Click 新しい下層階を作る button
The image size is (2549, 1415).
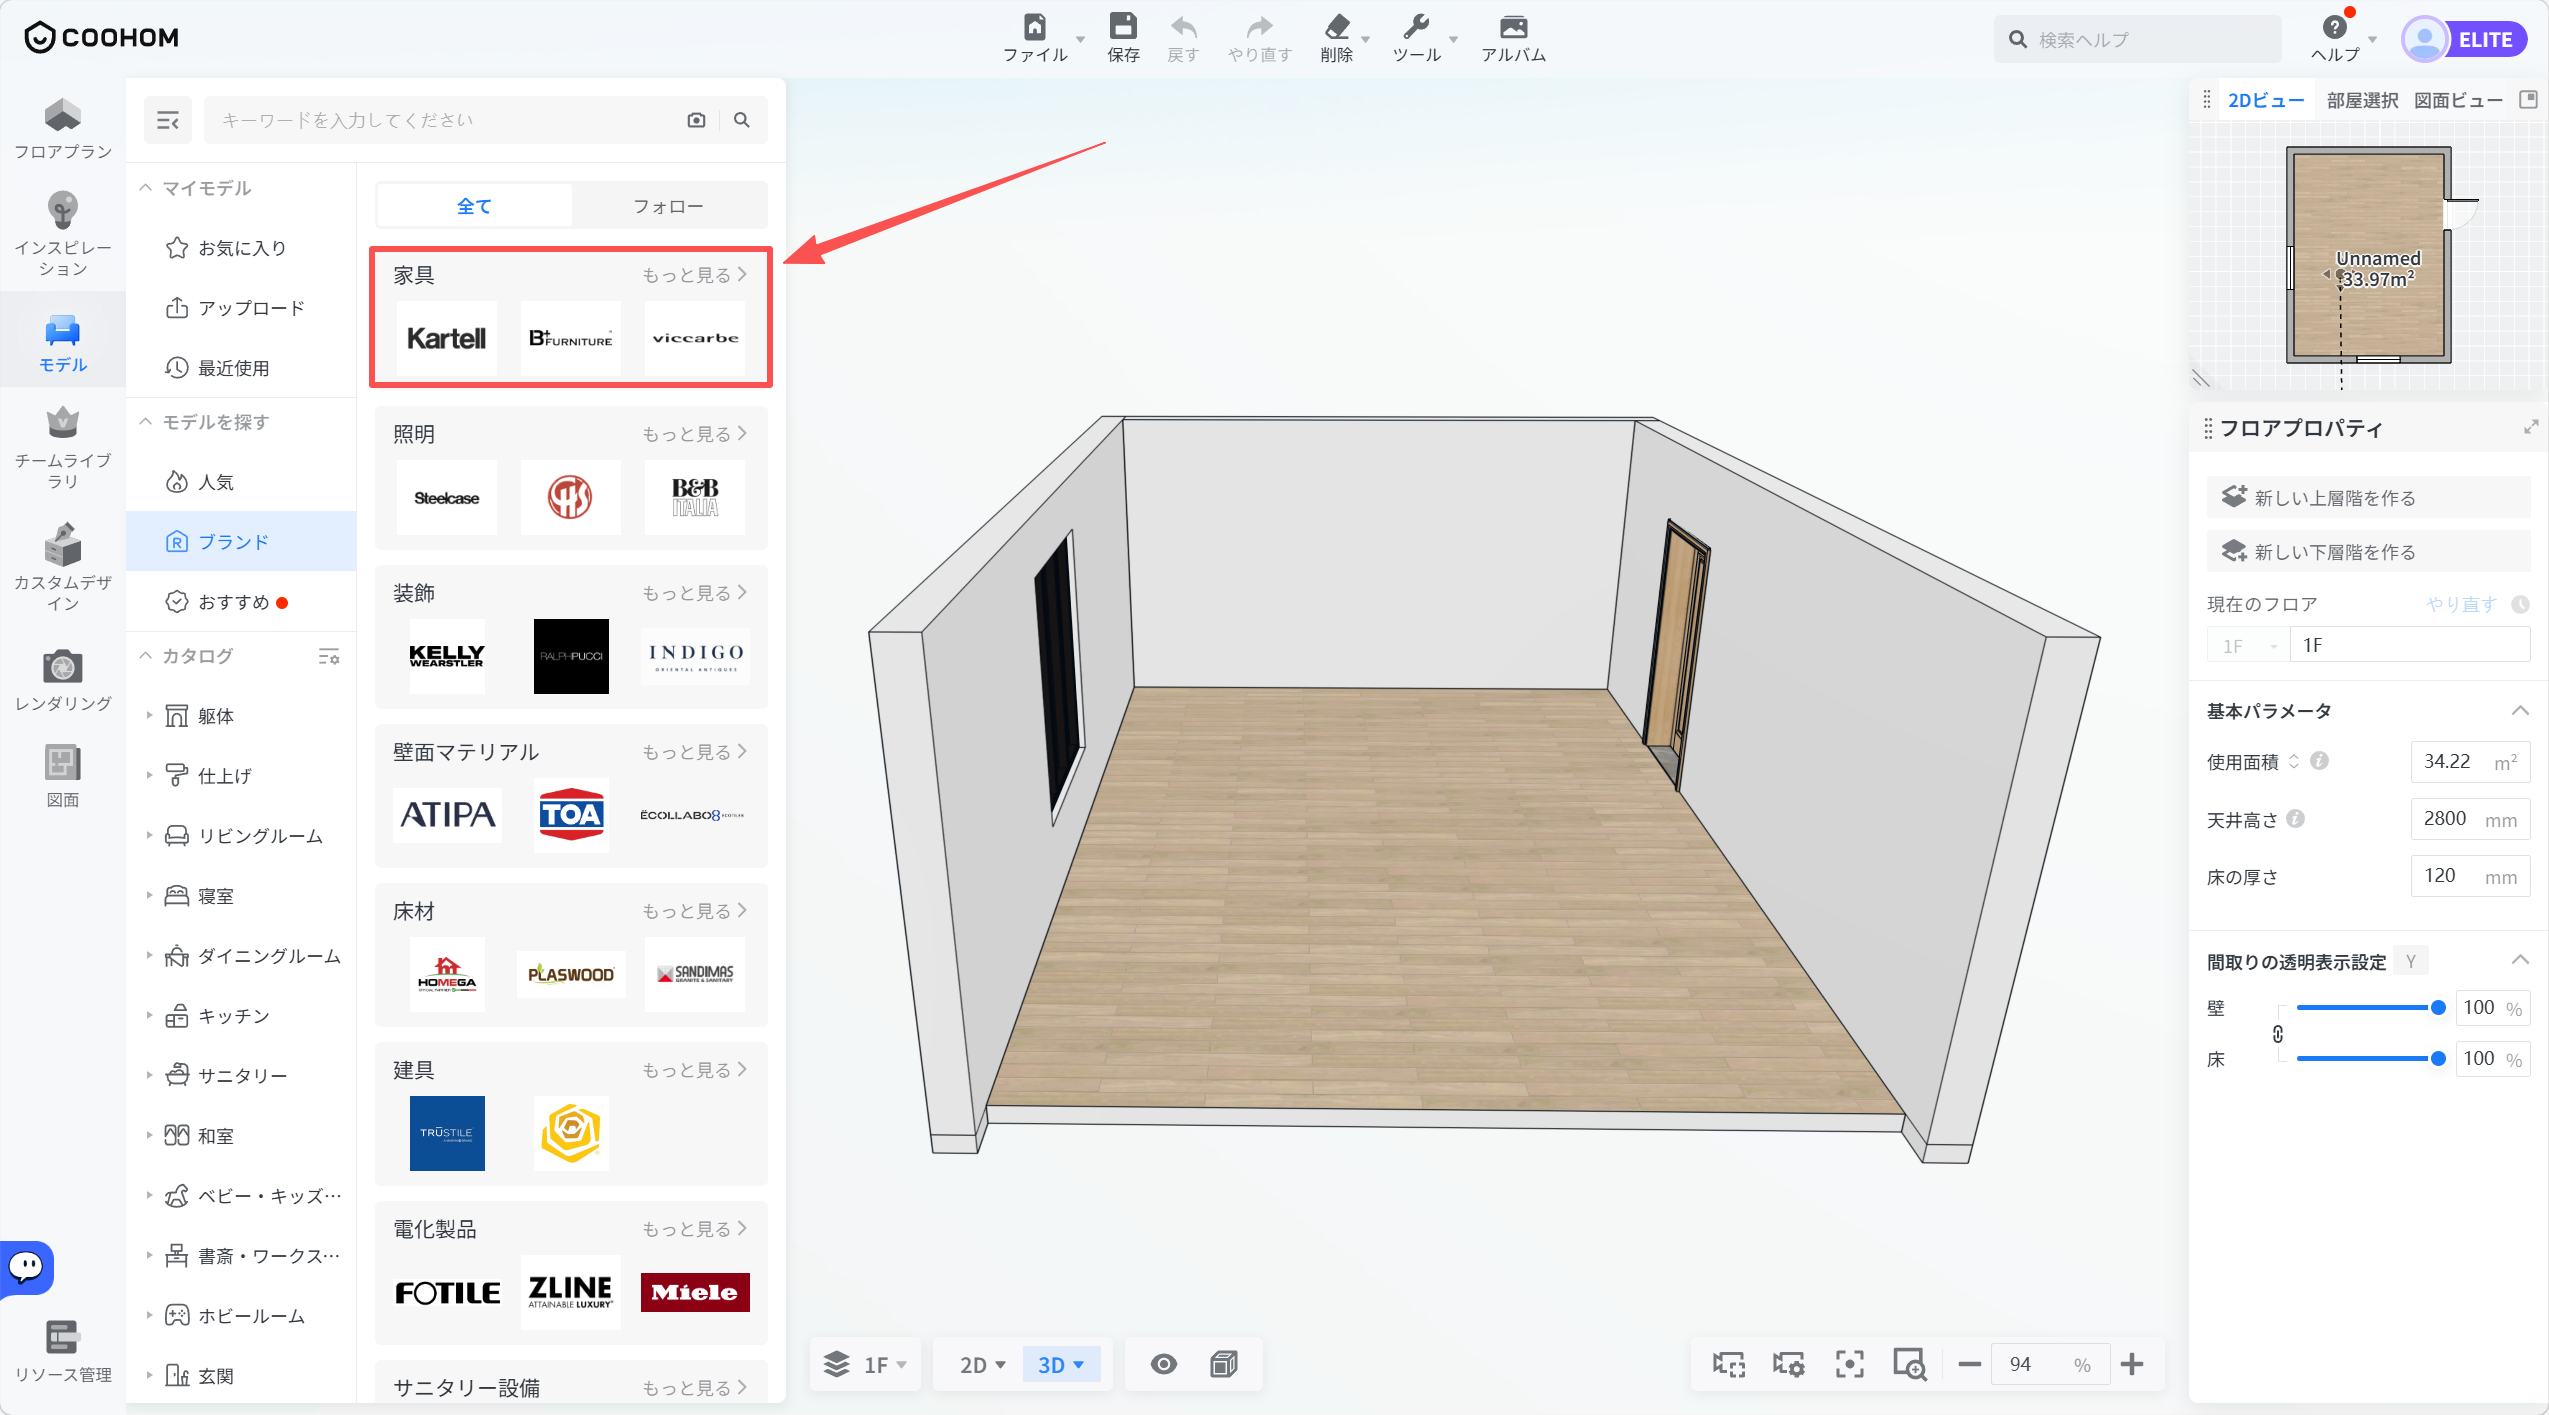coord(2368,551)
